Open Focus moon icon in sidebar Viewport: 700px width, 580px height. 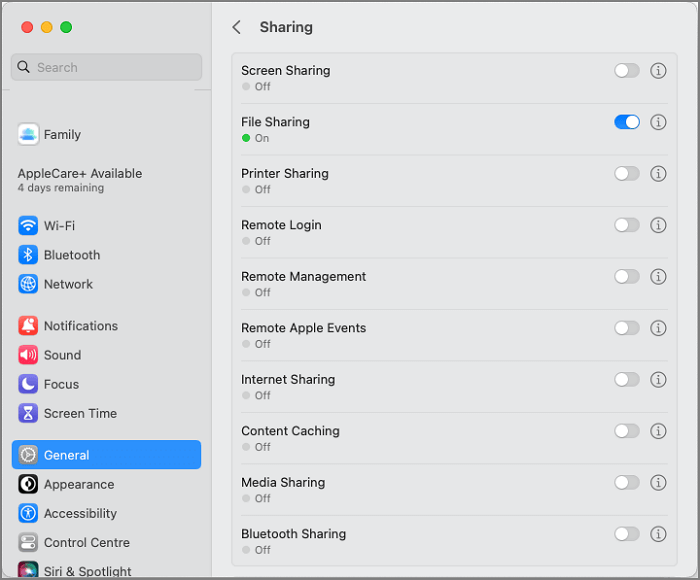(28, 384)
